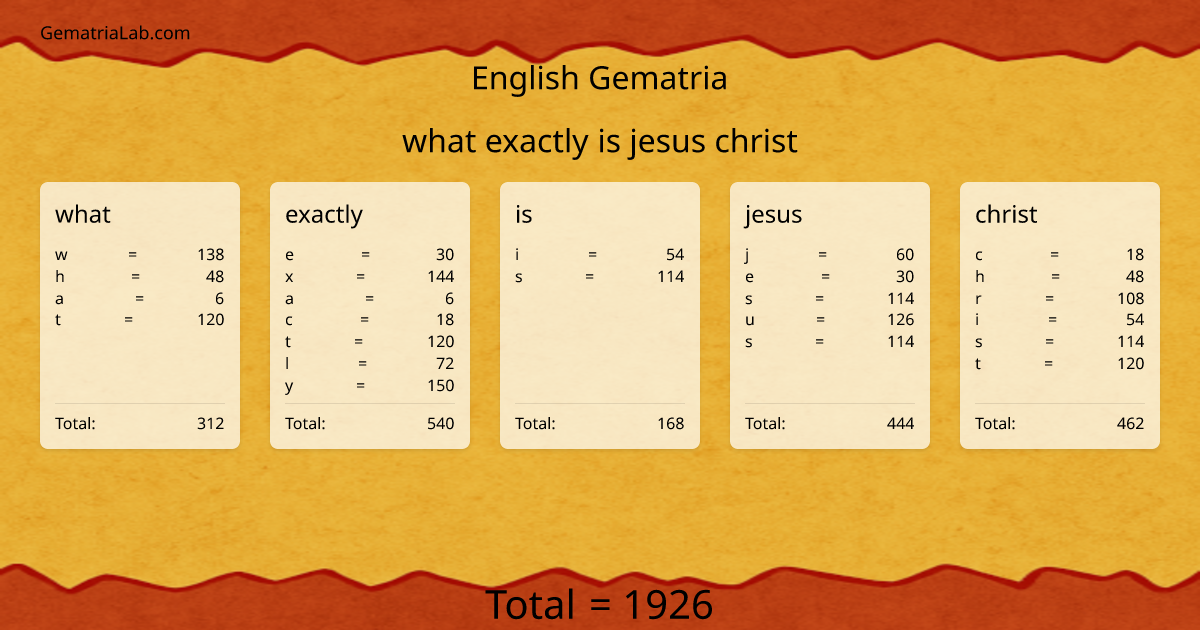Click the 'jesus' card title
This screenshot has height=630, width=1200.
coord(773,215)
